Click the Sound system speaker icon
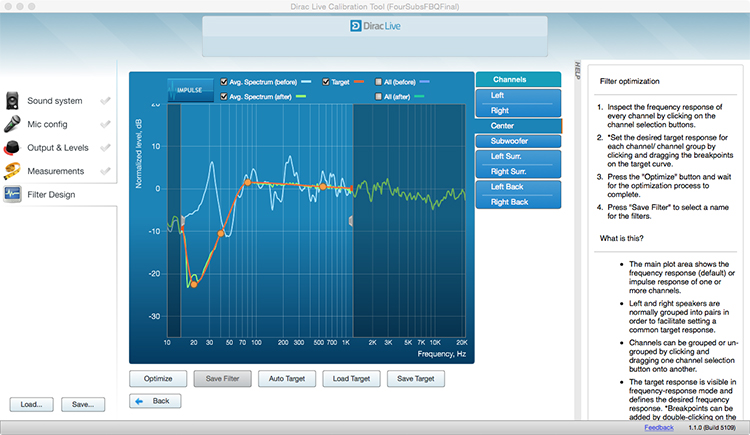750x435 pixels. (x=12, y=100)
